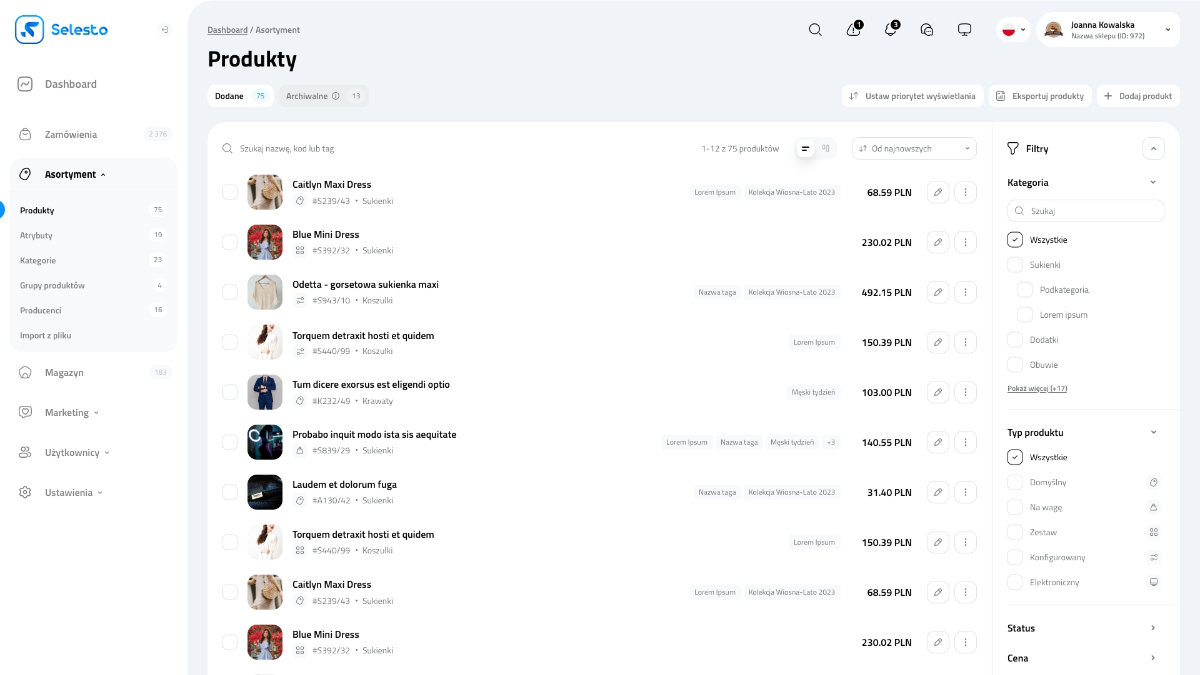Open Import z pliku in sidebar
This screenshot has height=675, width=1200.
point(46,335)
